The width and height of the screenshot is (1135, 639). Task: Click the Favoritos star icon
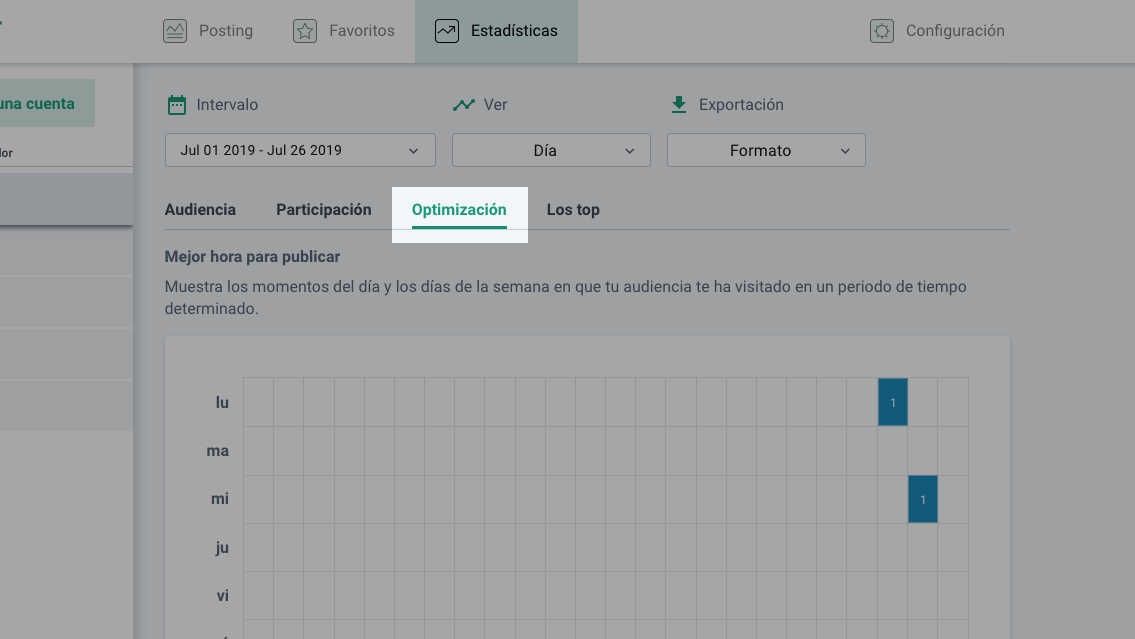click(305, 31)
